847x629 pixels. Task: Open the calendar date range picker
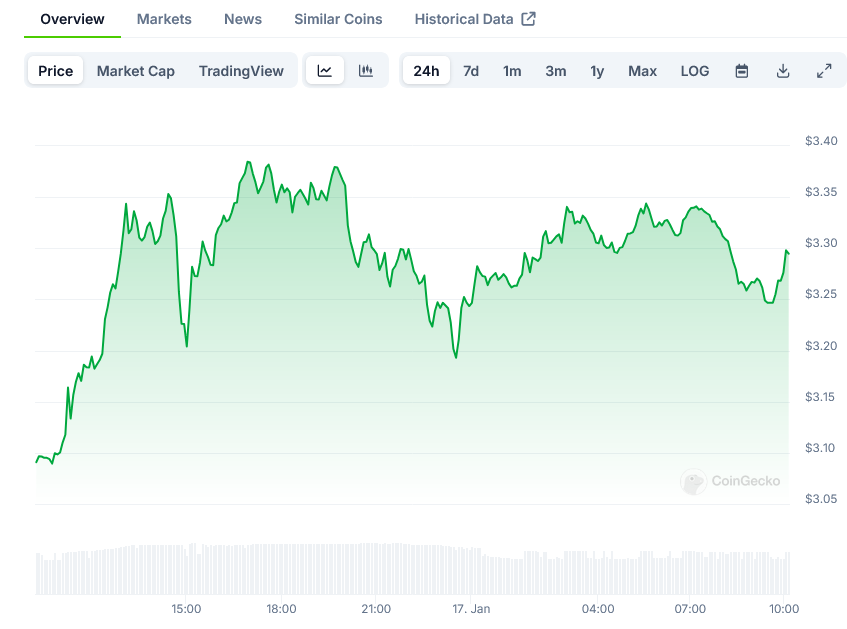pyautogui.click(x=742, y=71)
